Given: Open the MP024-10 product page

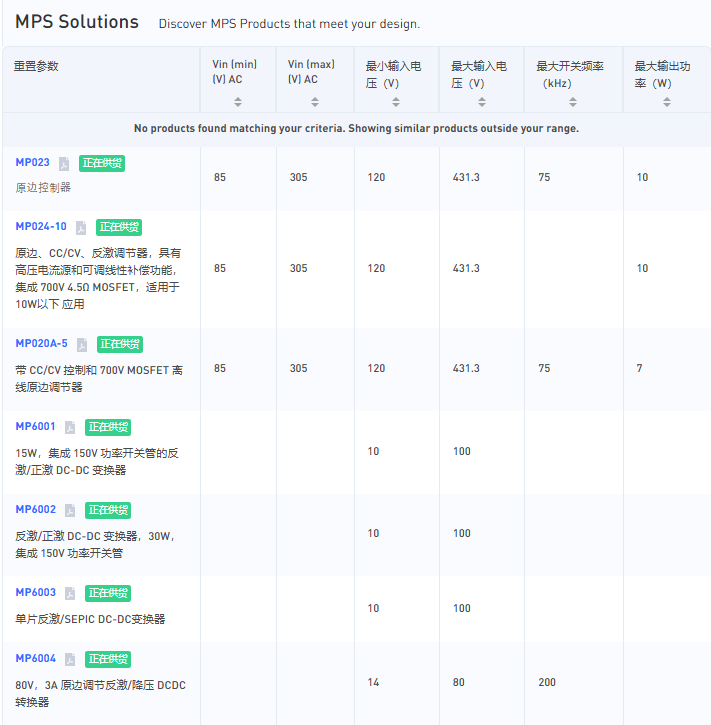Looking at the screenshot, I should click(x=41, y=227).
